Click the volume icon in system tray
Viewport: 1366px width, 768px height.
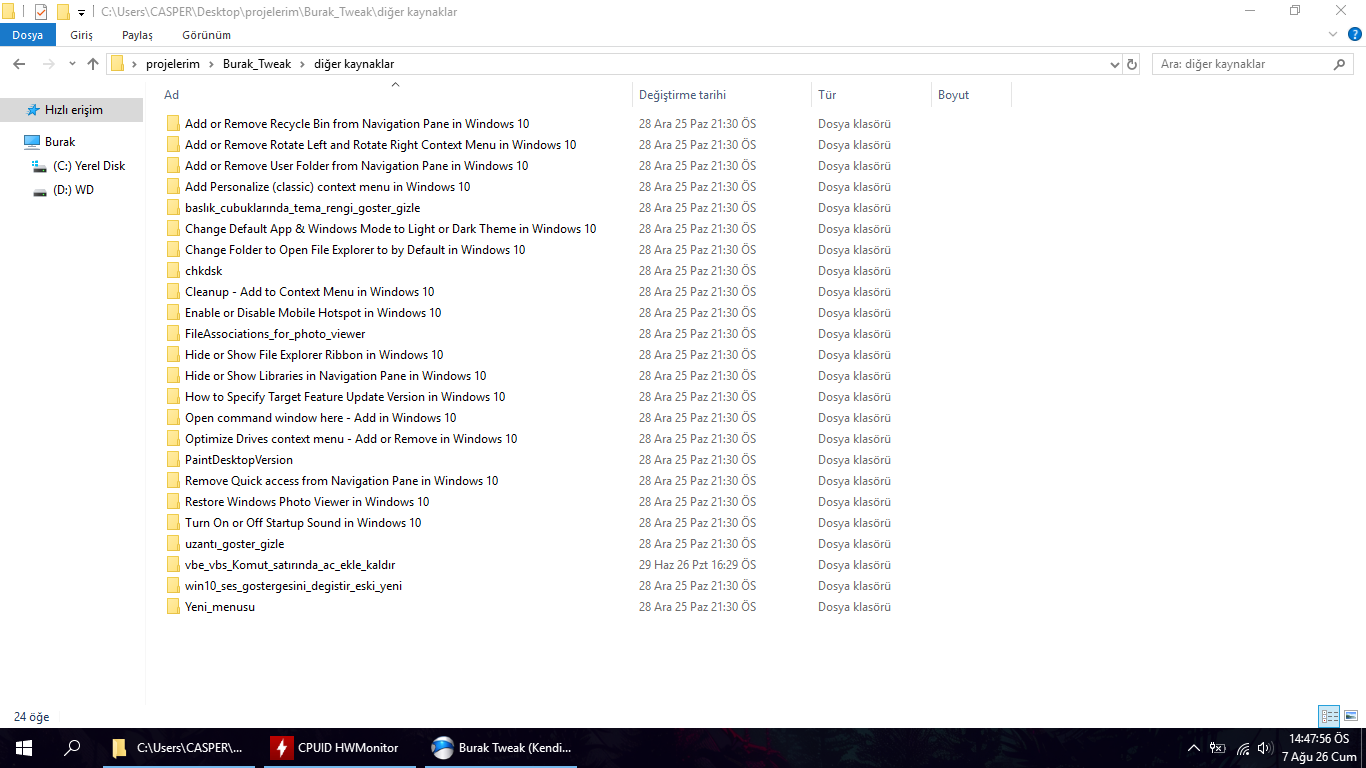(1264, 748)
